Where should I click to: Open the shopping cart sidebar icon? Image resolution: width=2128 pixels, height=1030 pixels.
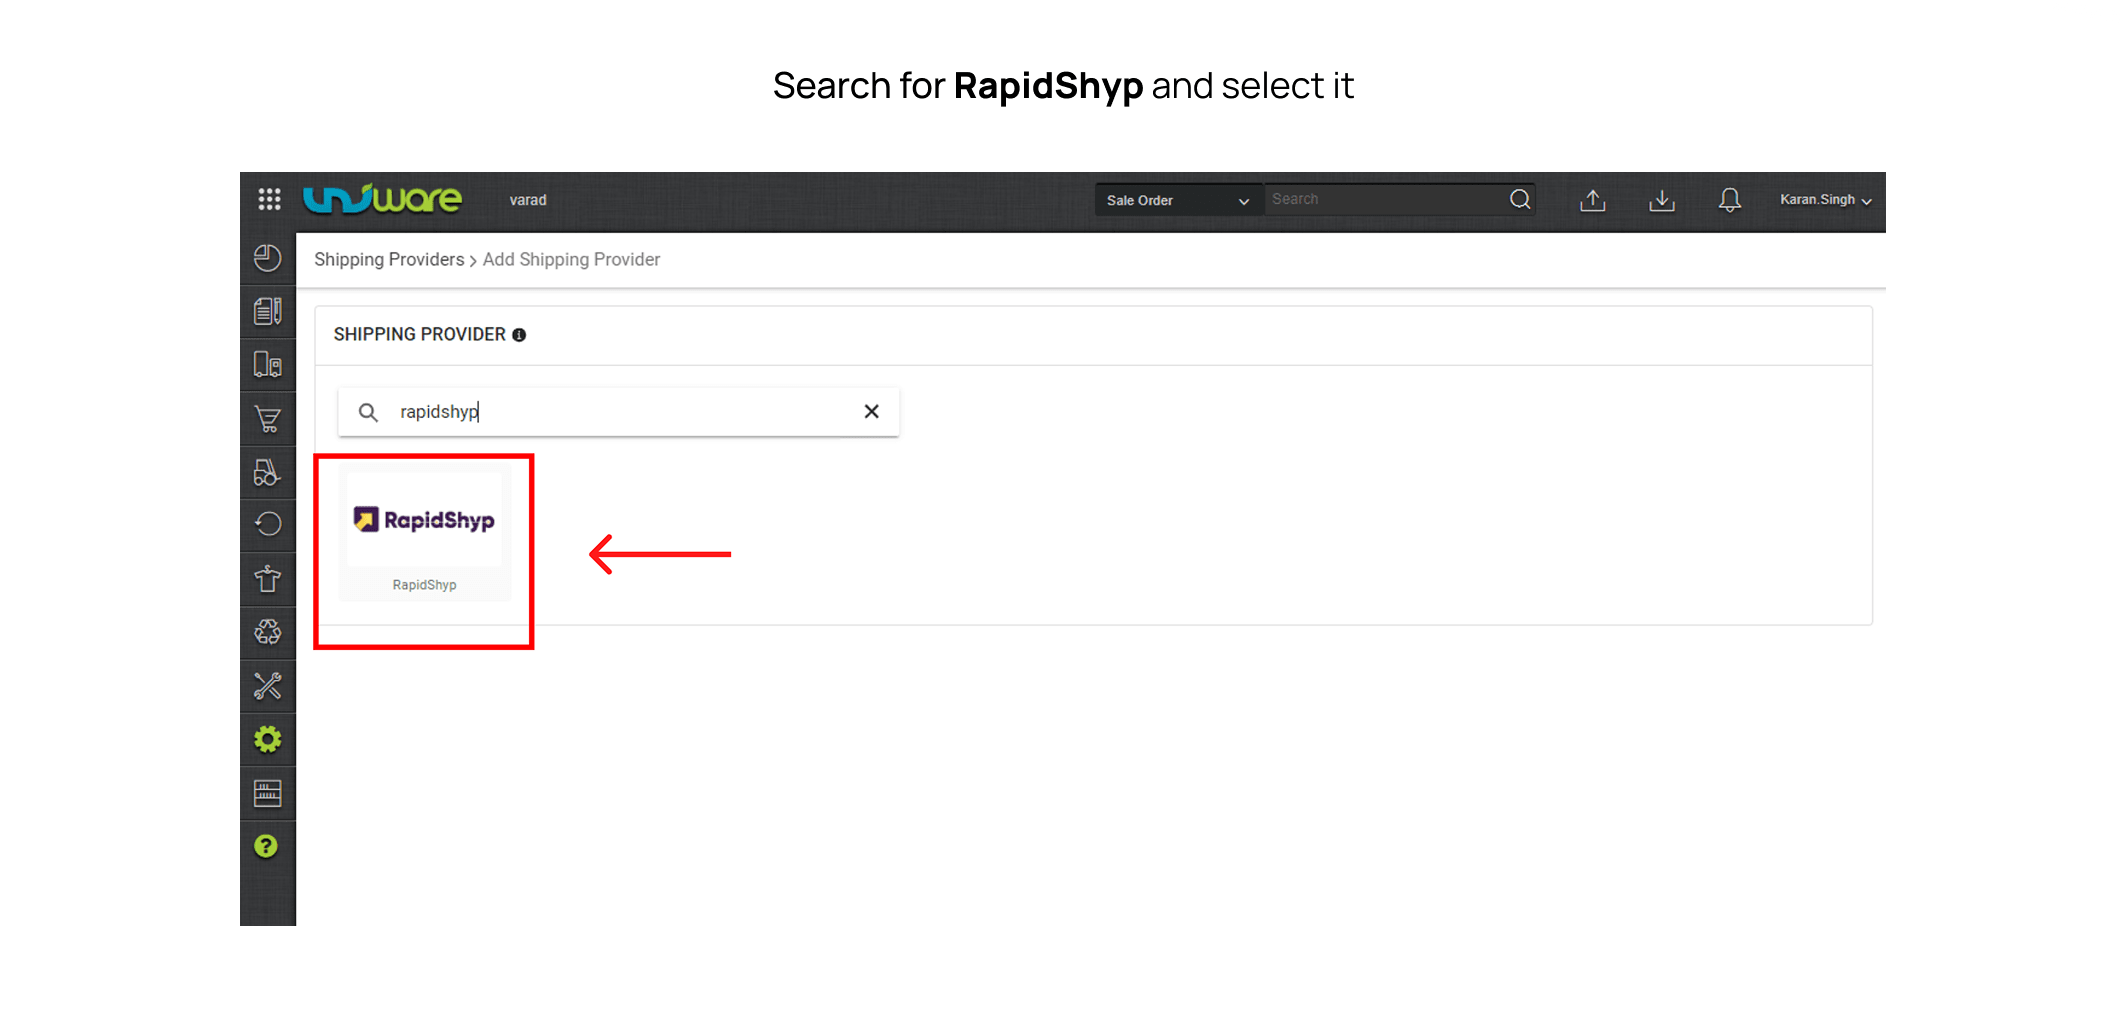(268, 419)
